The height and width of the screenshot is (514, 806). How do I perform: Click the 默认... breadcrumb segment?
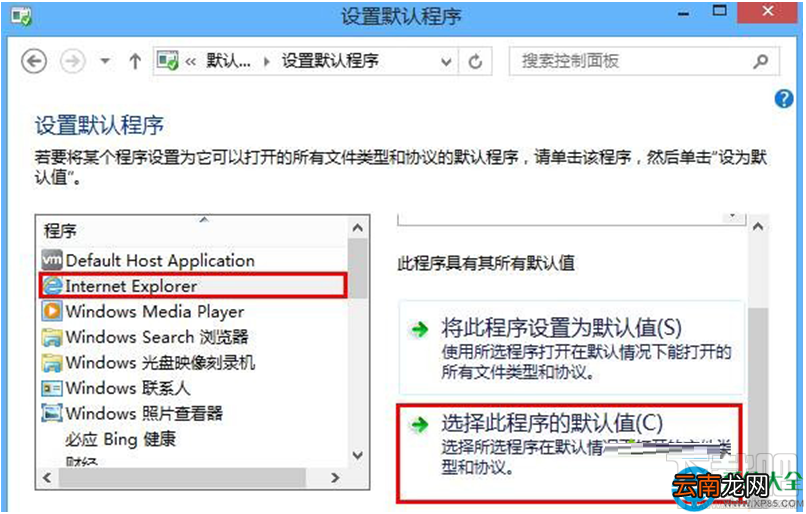pyautogui.click(x=228, y=61)
